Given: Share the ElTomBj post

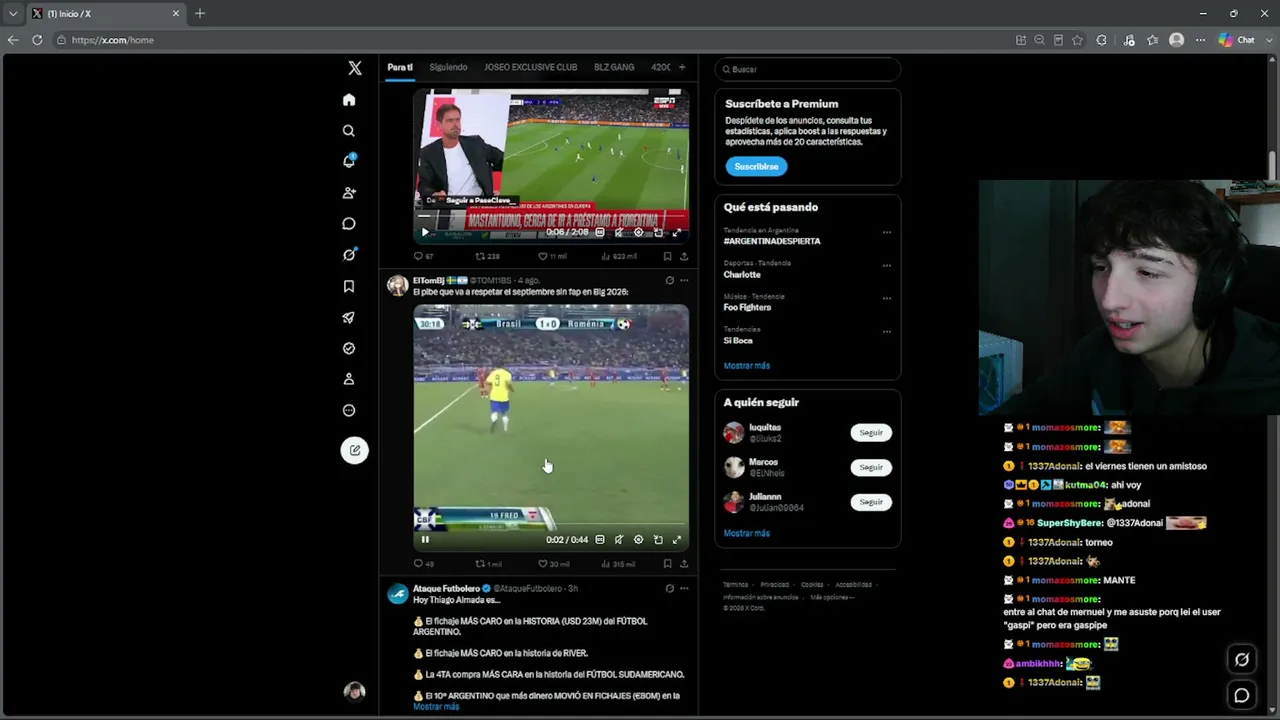Looking at the screenshot, I should (x=684, y=564).
